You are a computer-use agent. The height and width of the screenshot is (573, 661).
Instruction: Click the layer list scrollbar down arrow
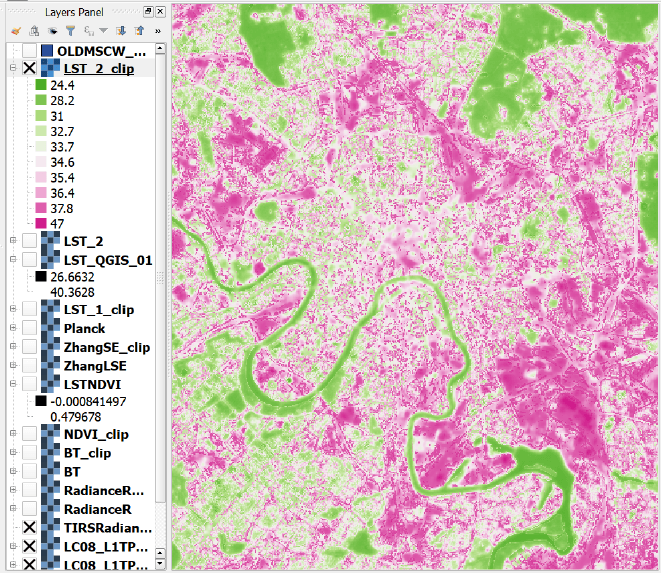(160, 563)
